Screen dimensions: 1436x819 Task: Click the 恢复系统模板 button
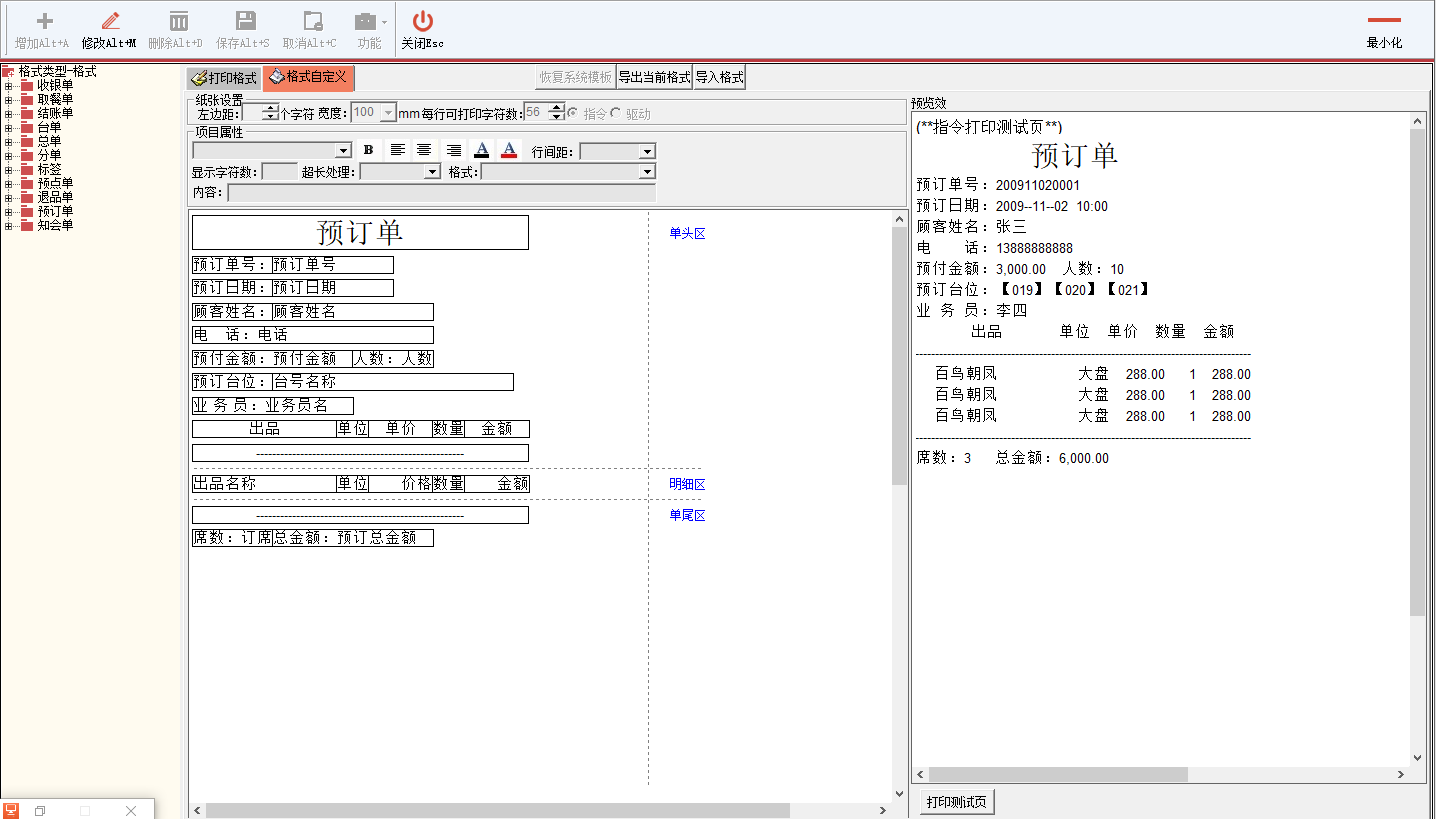pos(575,77)
